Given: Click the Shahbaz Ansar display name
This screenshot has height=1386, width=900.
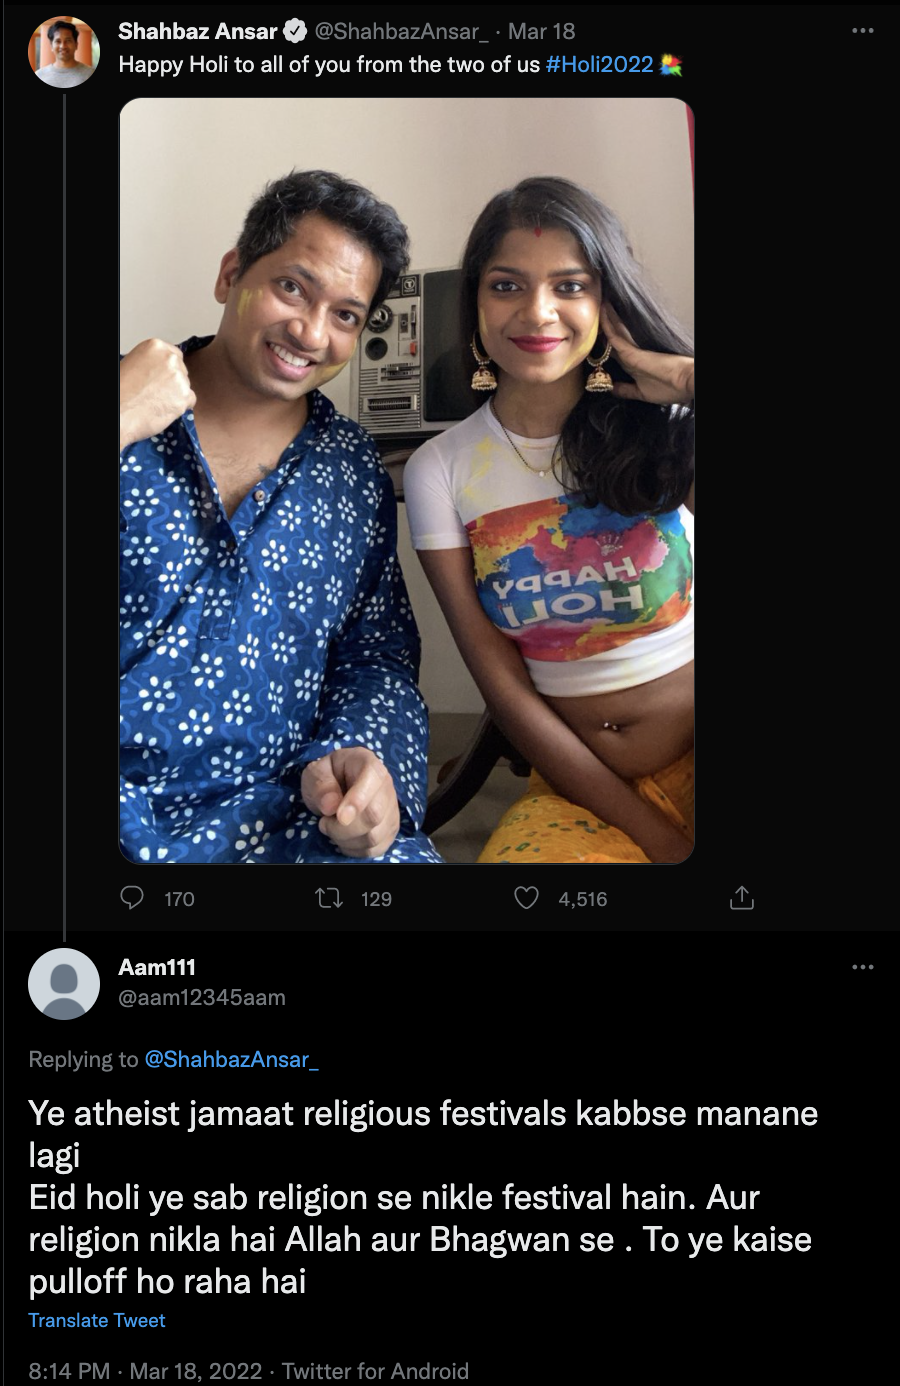Looking at the screenshot, I should (x=198, y=31).
